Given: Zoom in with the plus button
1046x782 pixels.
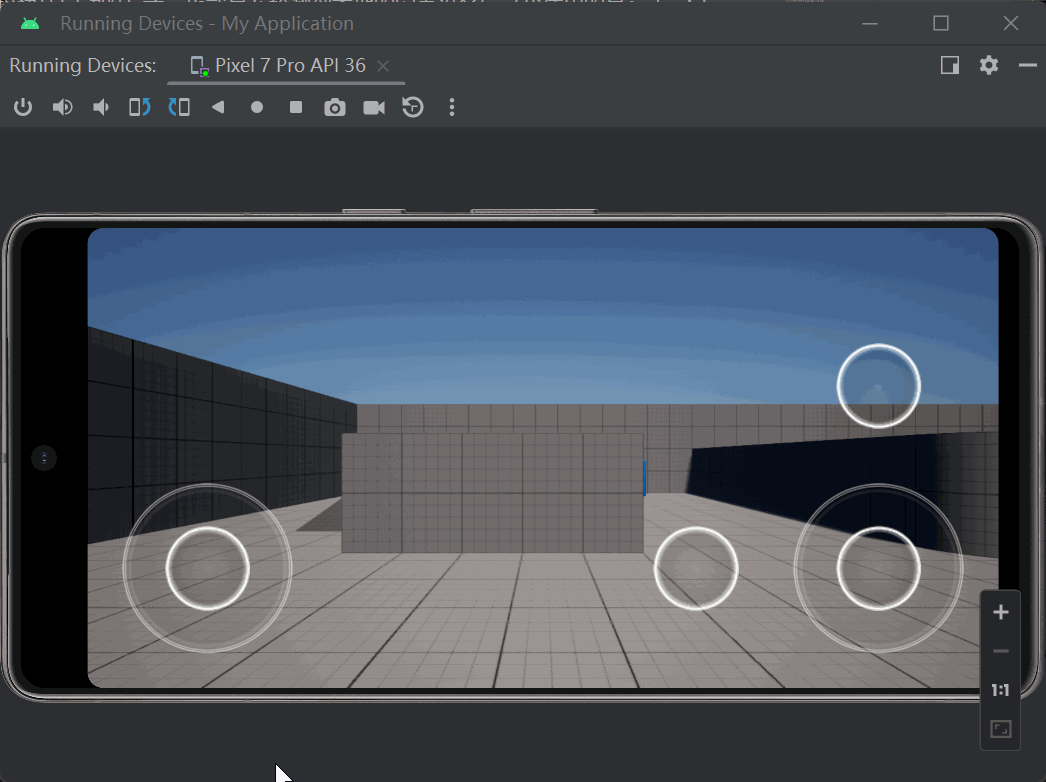Looking at the screenshot, I should pos(1001,613).
